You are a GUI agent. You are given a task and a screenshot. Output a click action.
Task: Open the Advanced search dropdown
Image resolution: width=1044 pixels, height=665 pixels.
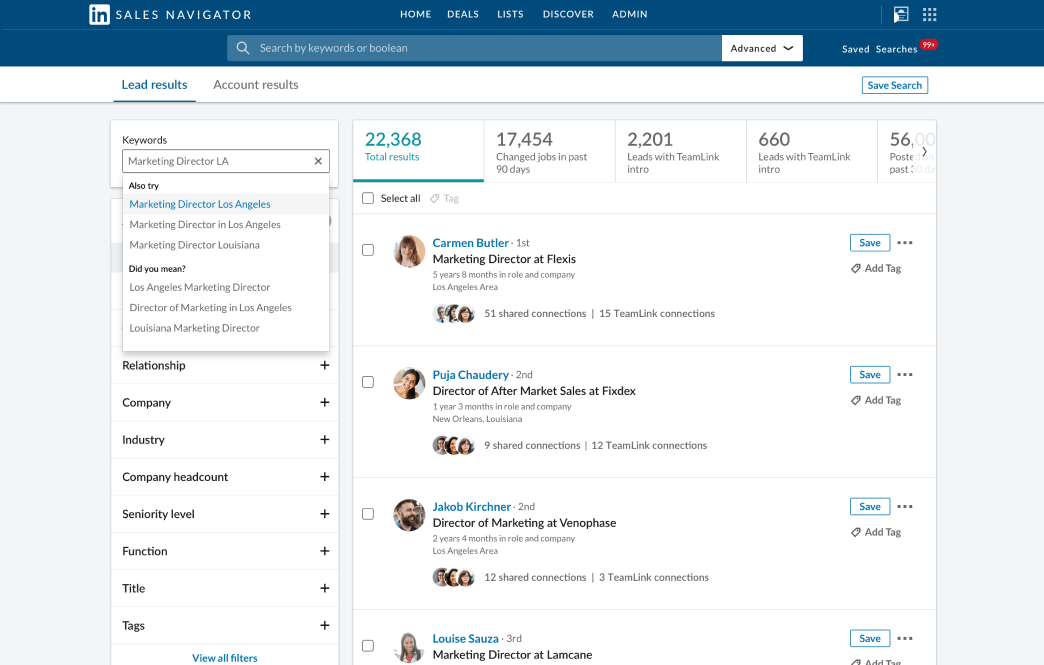(762, 48)
